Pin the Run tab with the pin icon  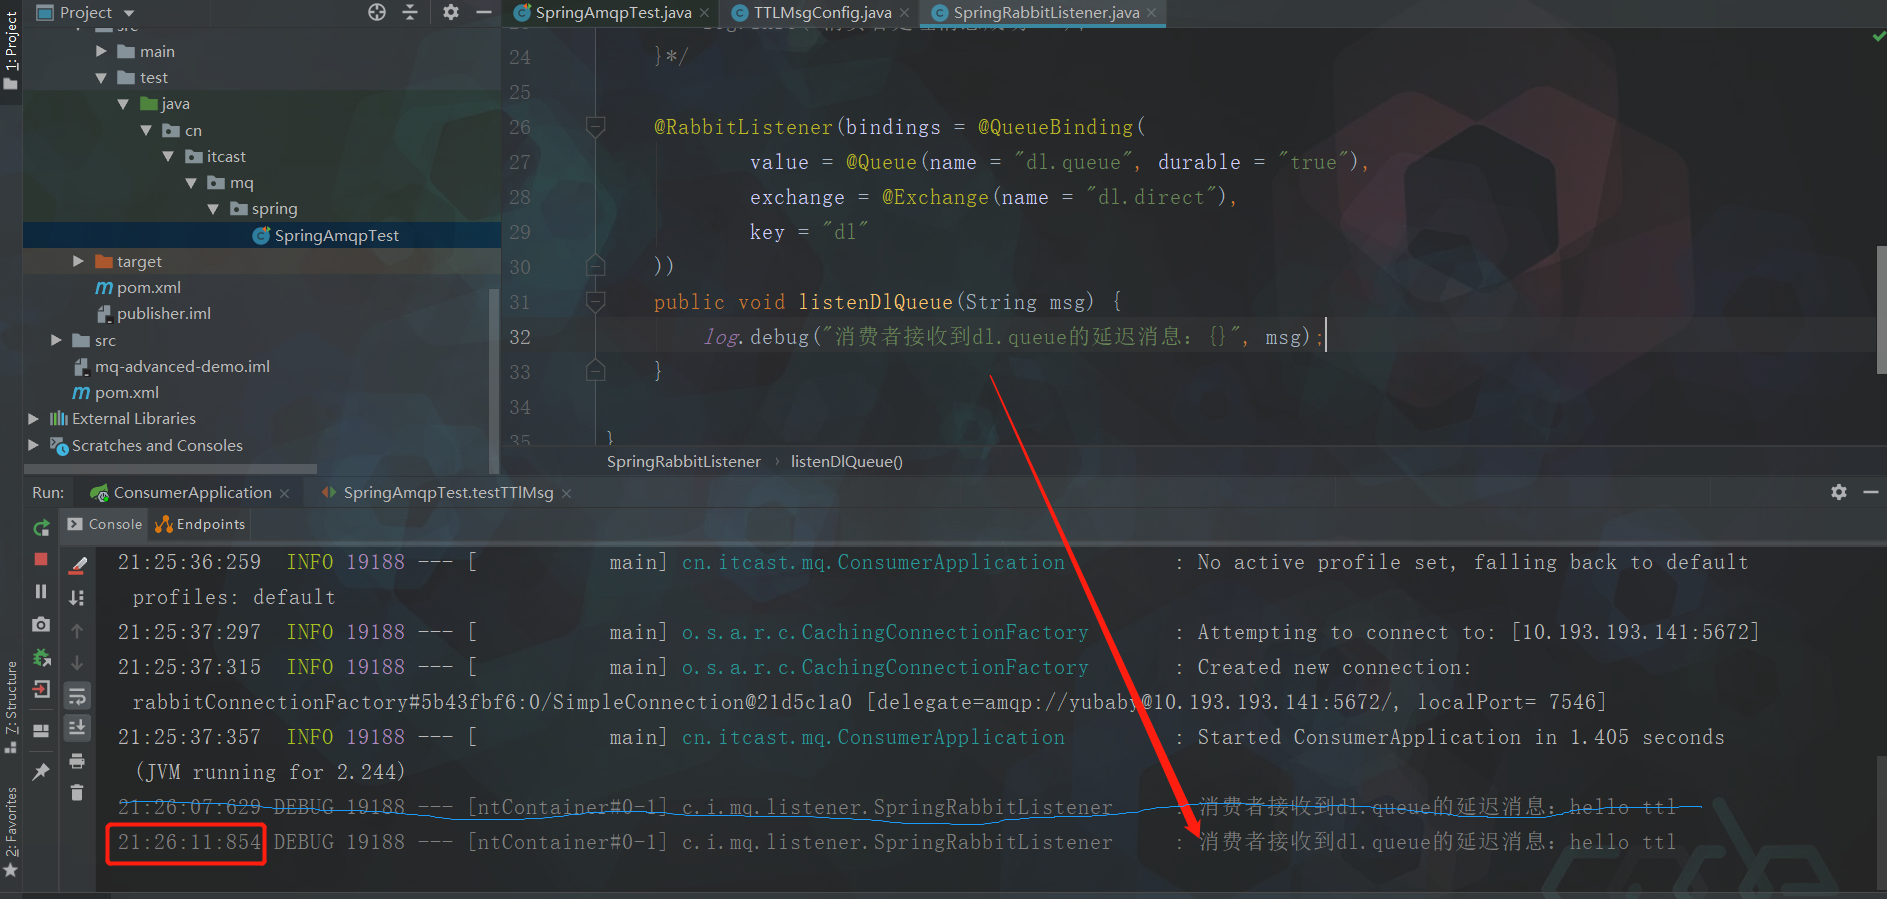tap(41, 771)
